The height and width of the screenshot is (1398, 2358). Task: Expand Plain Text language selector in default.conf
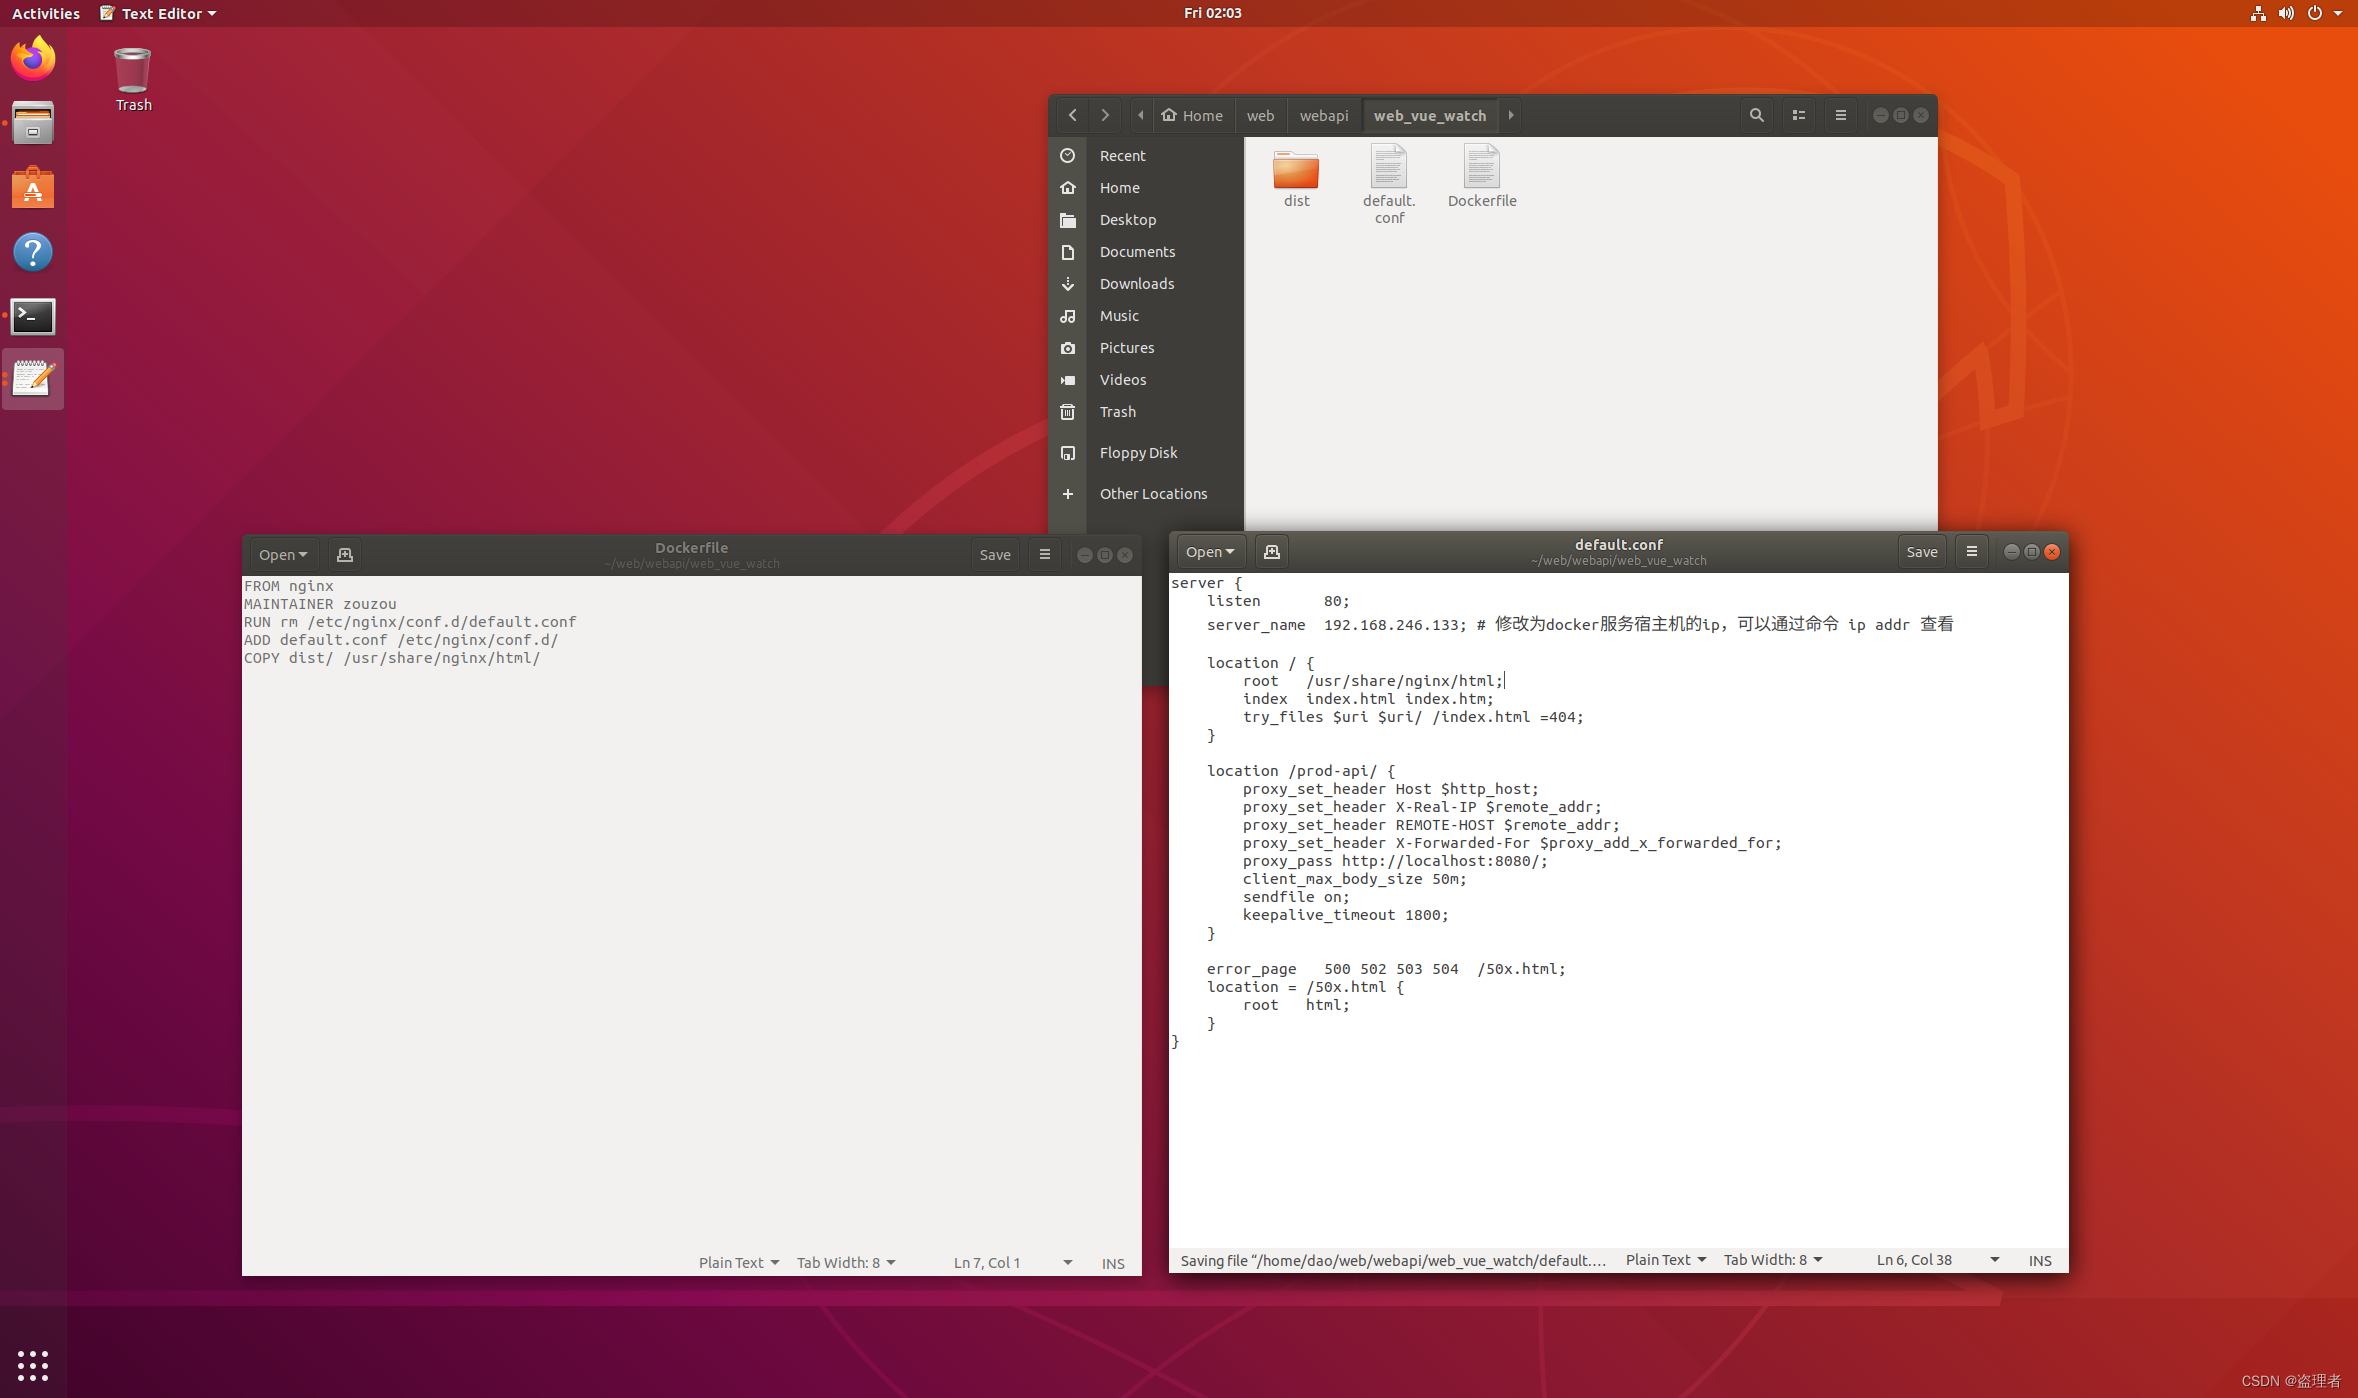[x=1664, y=1260]
